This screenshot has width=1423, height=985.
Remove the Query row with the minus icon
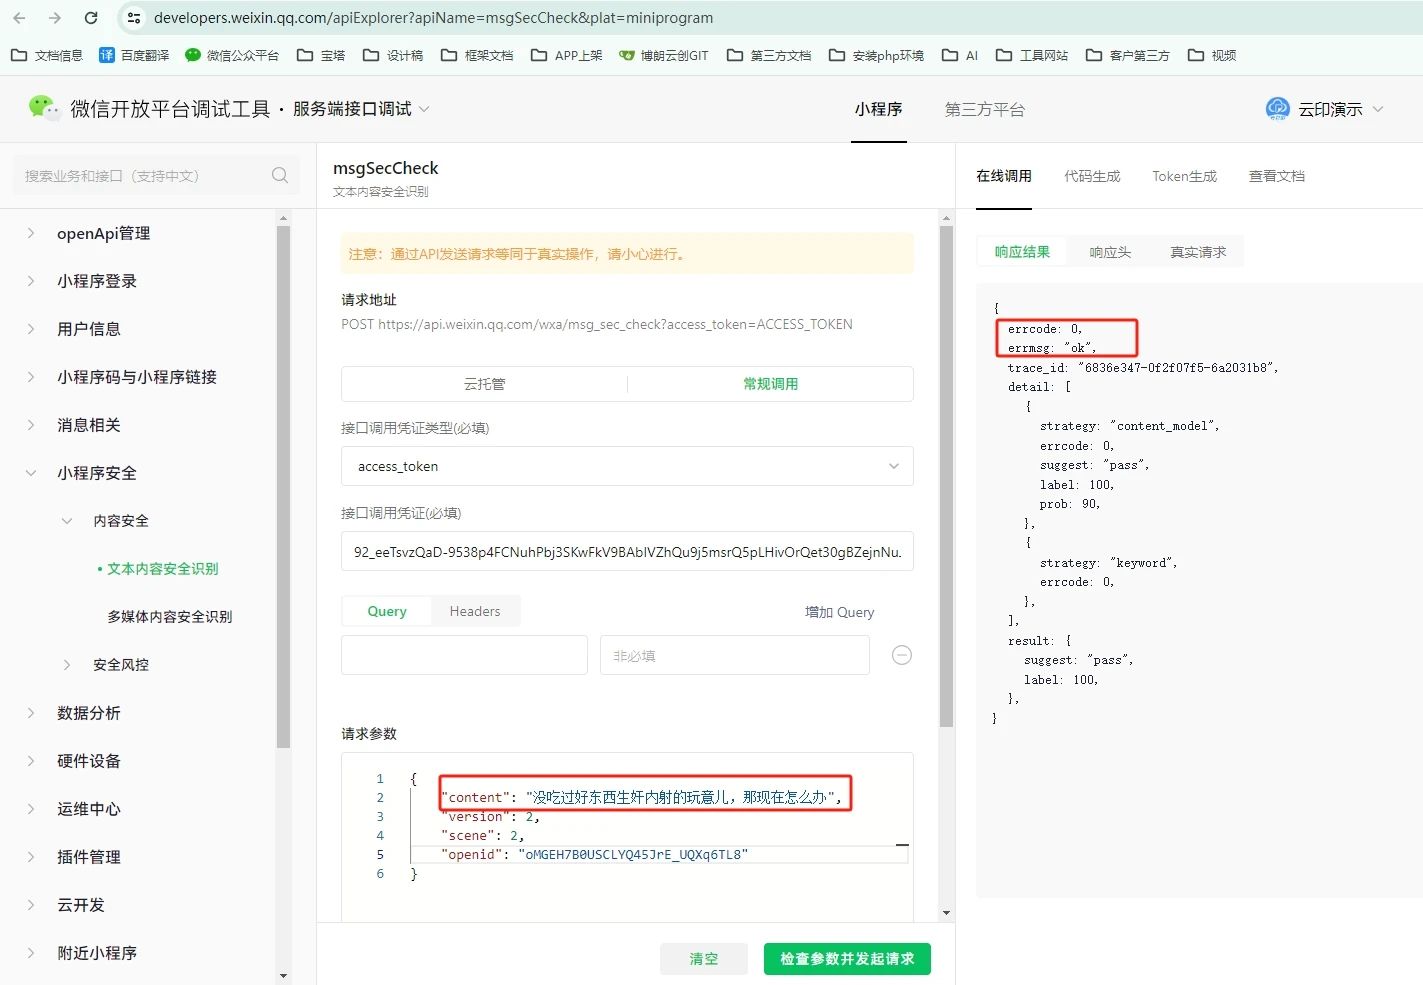point(901,655)
